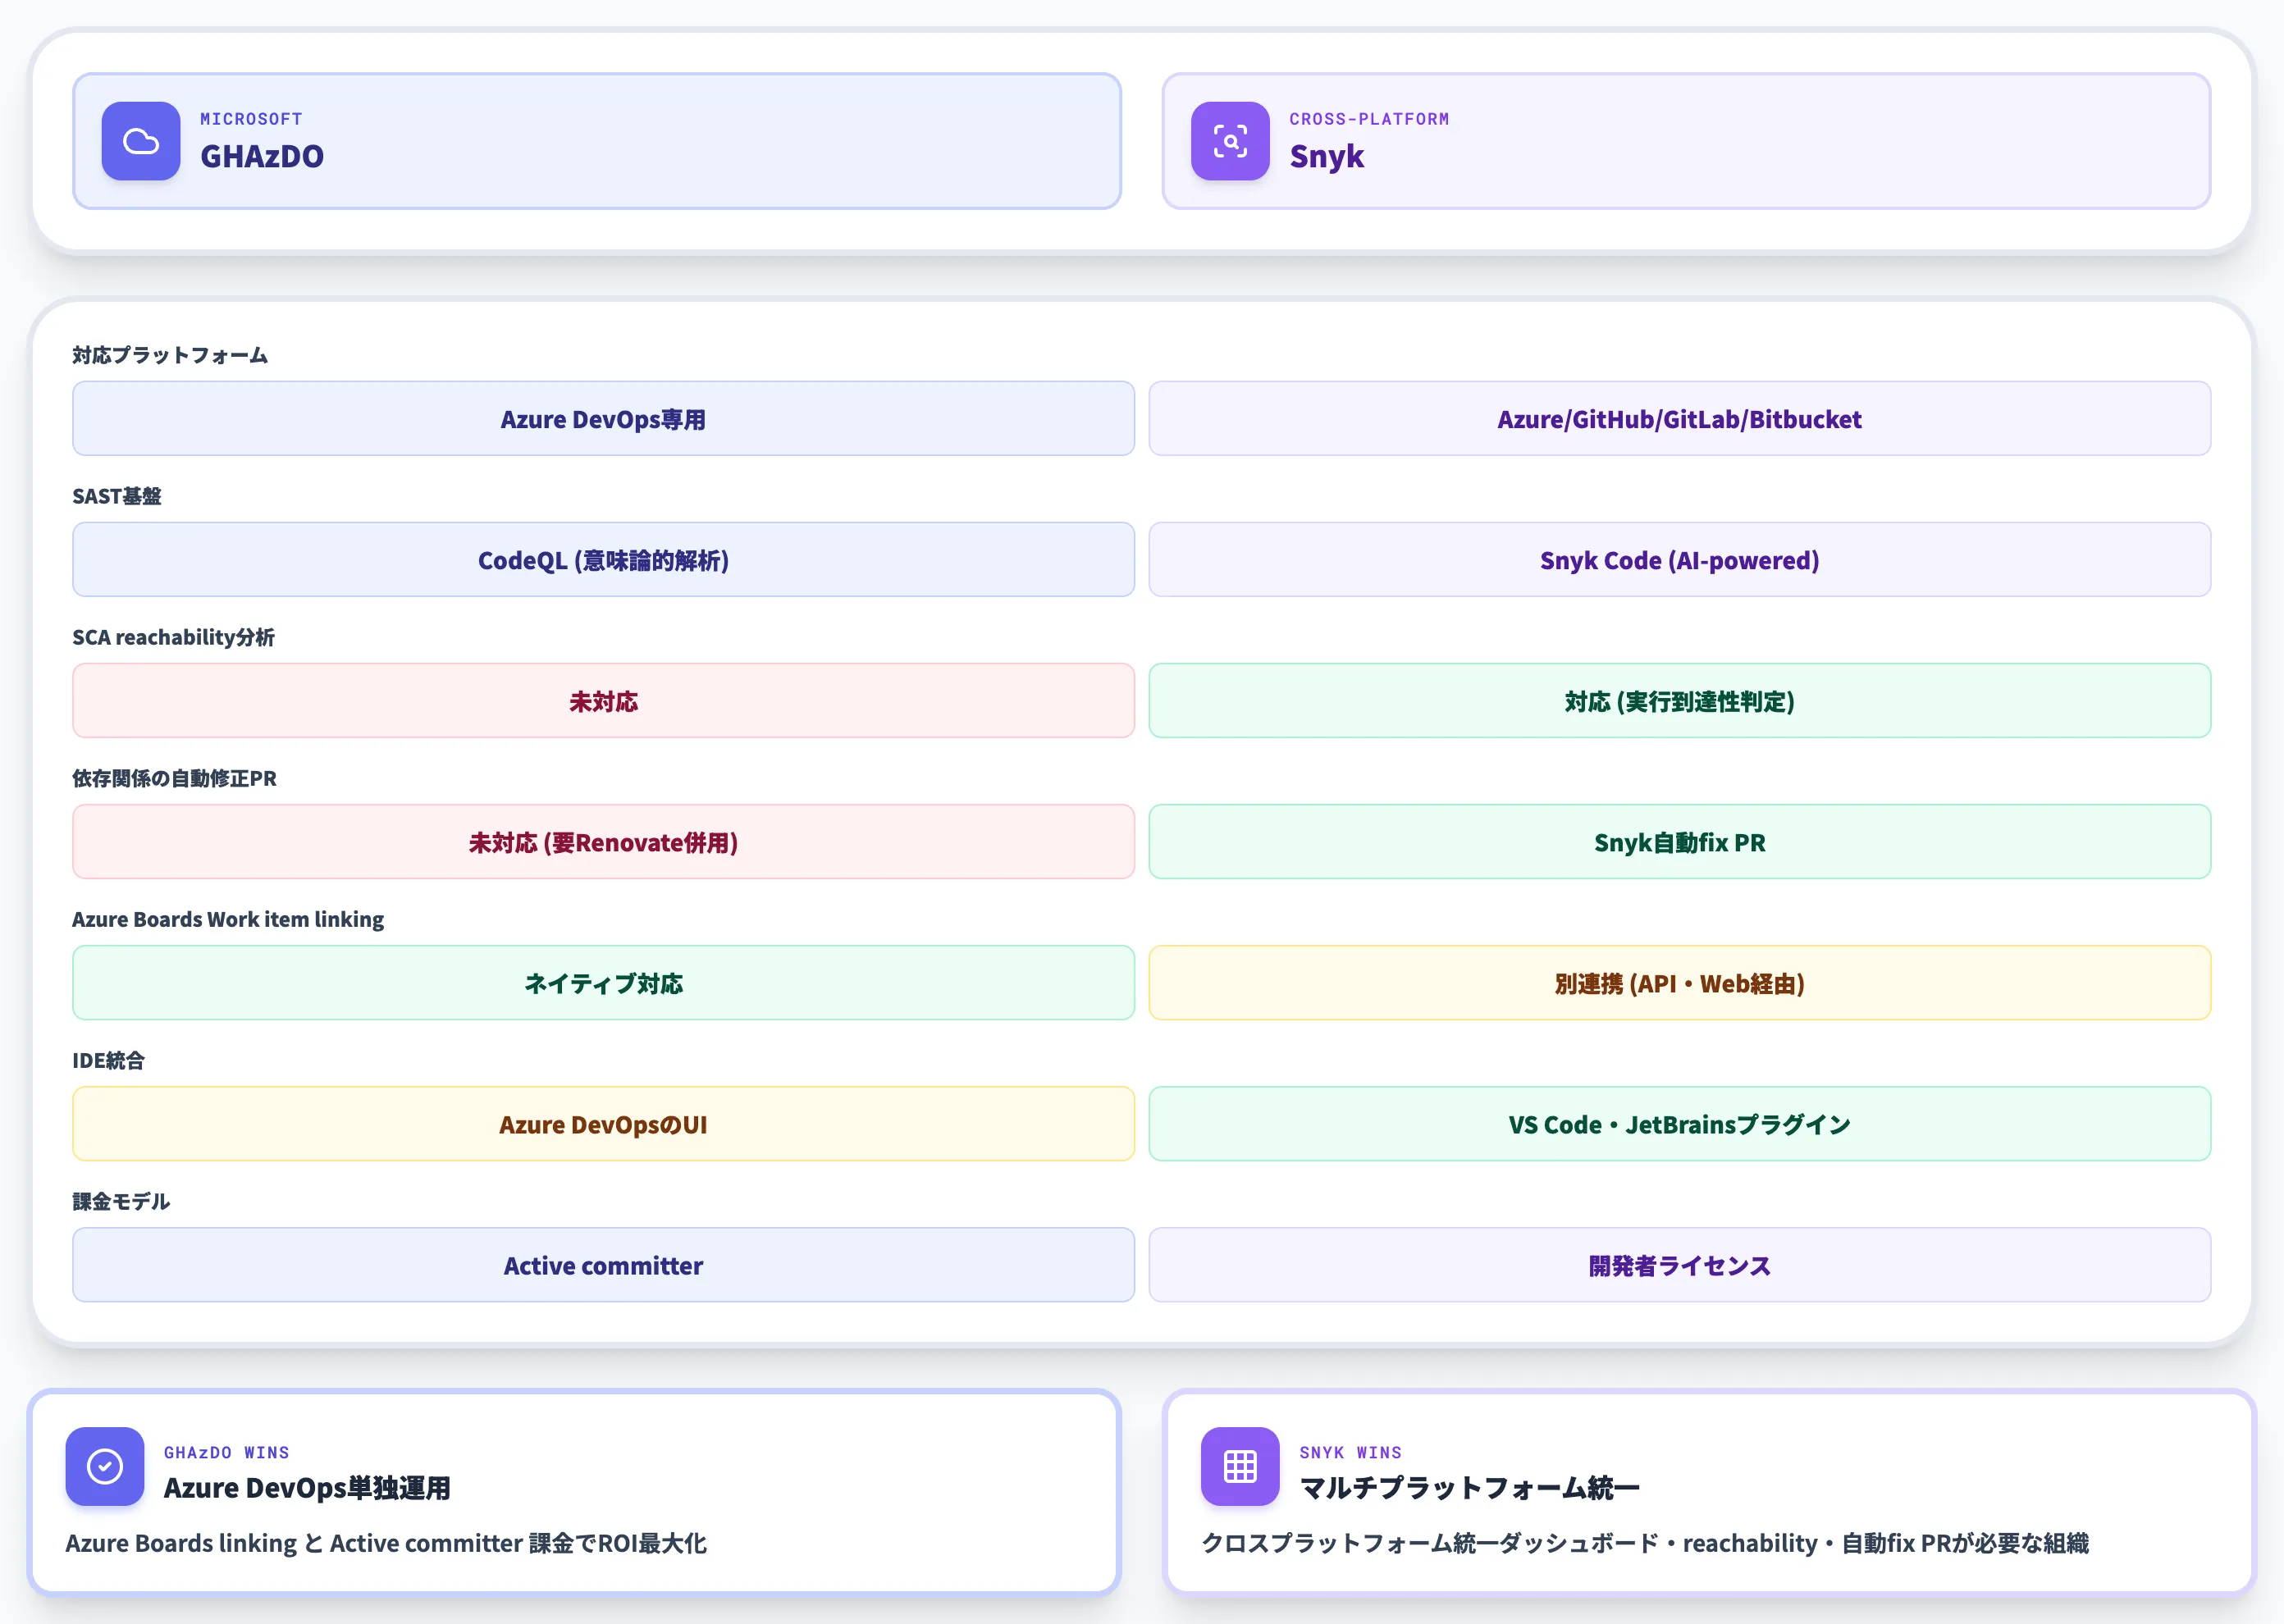Click the Active committer cell
This screenshot has height=1624, width=2284.
pyautogui.click(x=603, y=1265)
